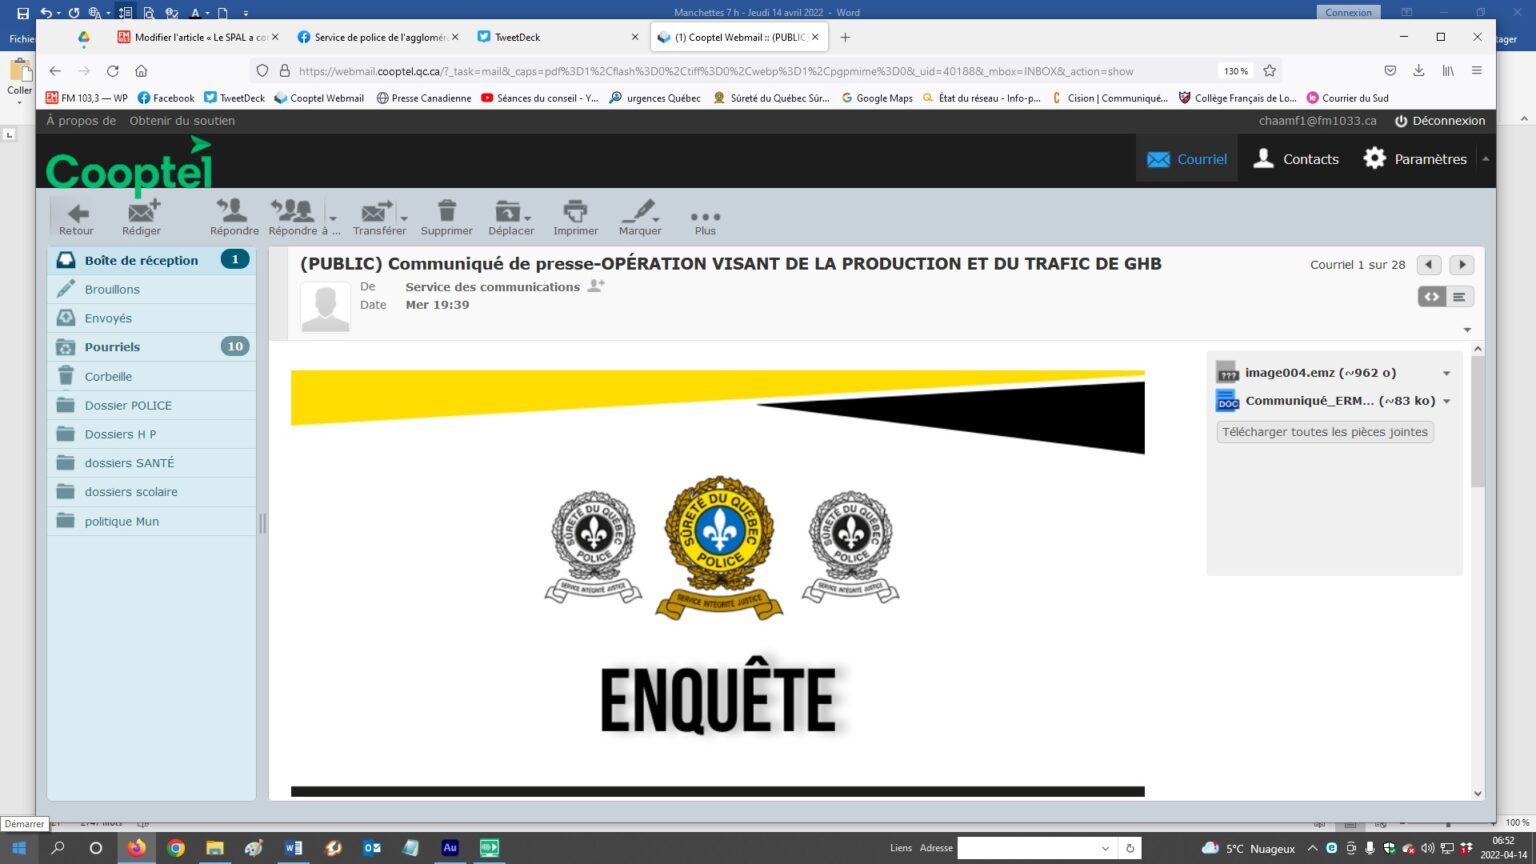Click the Déconnexion logout link
1536x864 pixels.
click(1440, 121)
